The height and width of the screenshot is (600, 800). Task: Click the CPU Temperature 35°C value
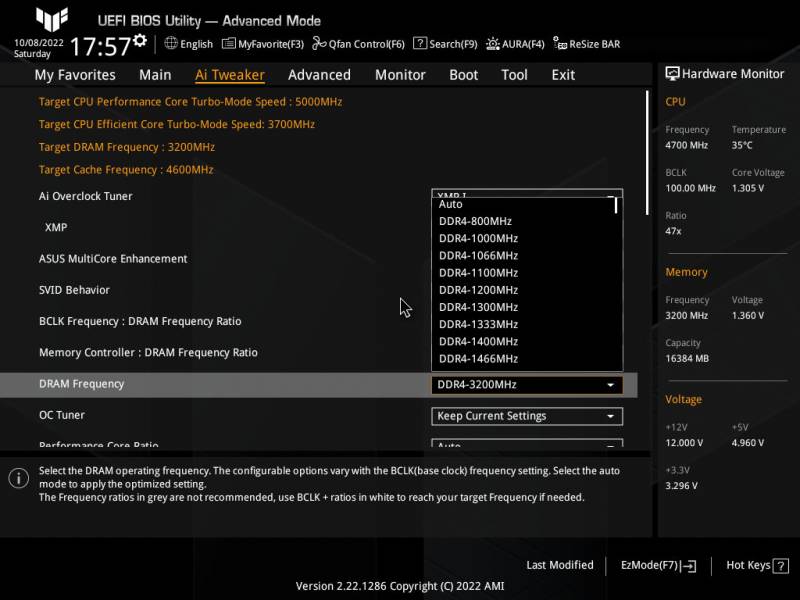742,145
